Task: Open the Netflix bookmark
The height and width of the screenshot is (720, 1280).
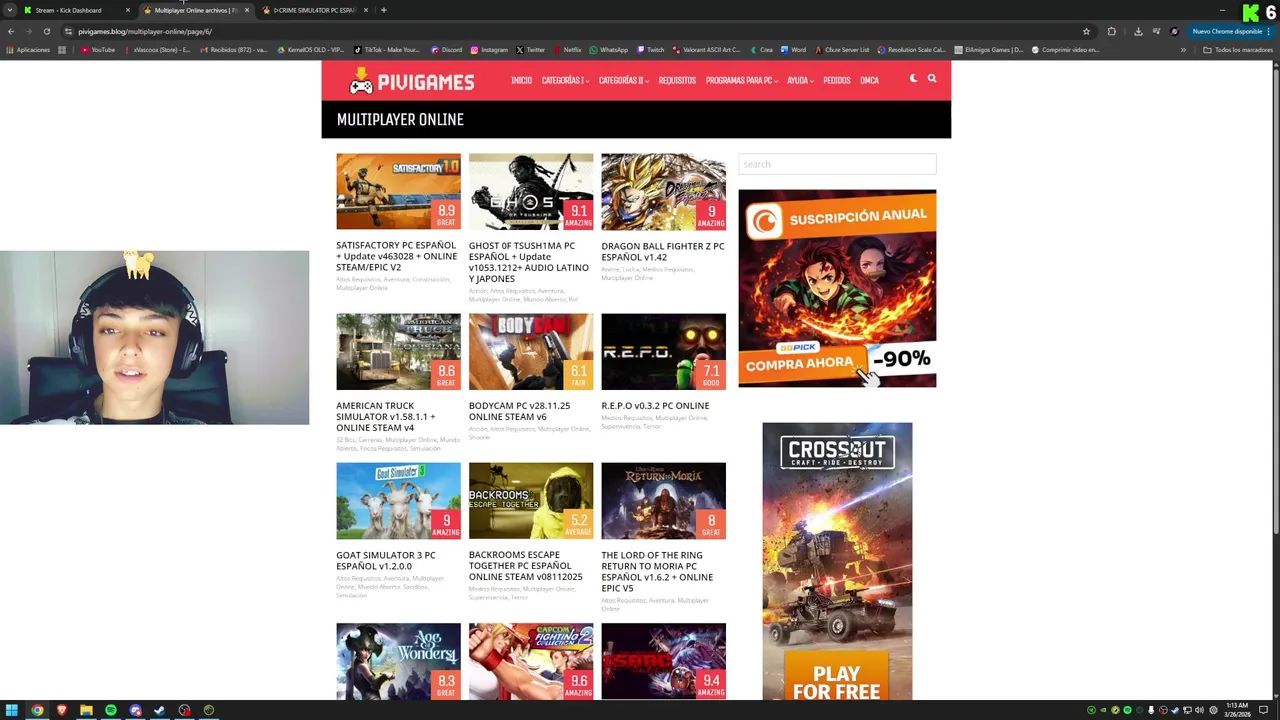Action: point(567,49)
